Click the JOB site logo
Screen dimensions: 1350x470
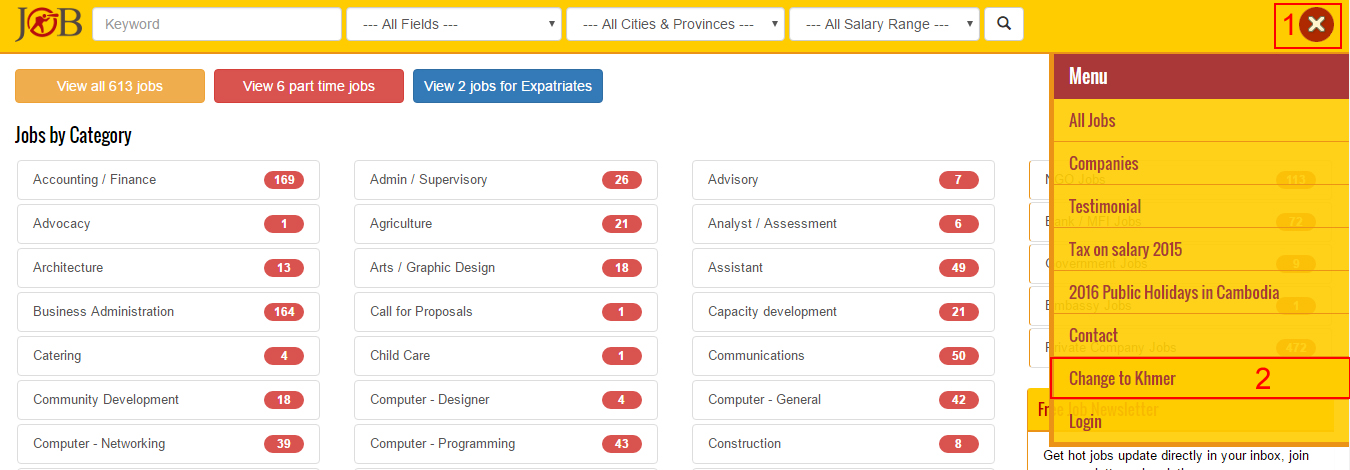click(48, 24)
